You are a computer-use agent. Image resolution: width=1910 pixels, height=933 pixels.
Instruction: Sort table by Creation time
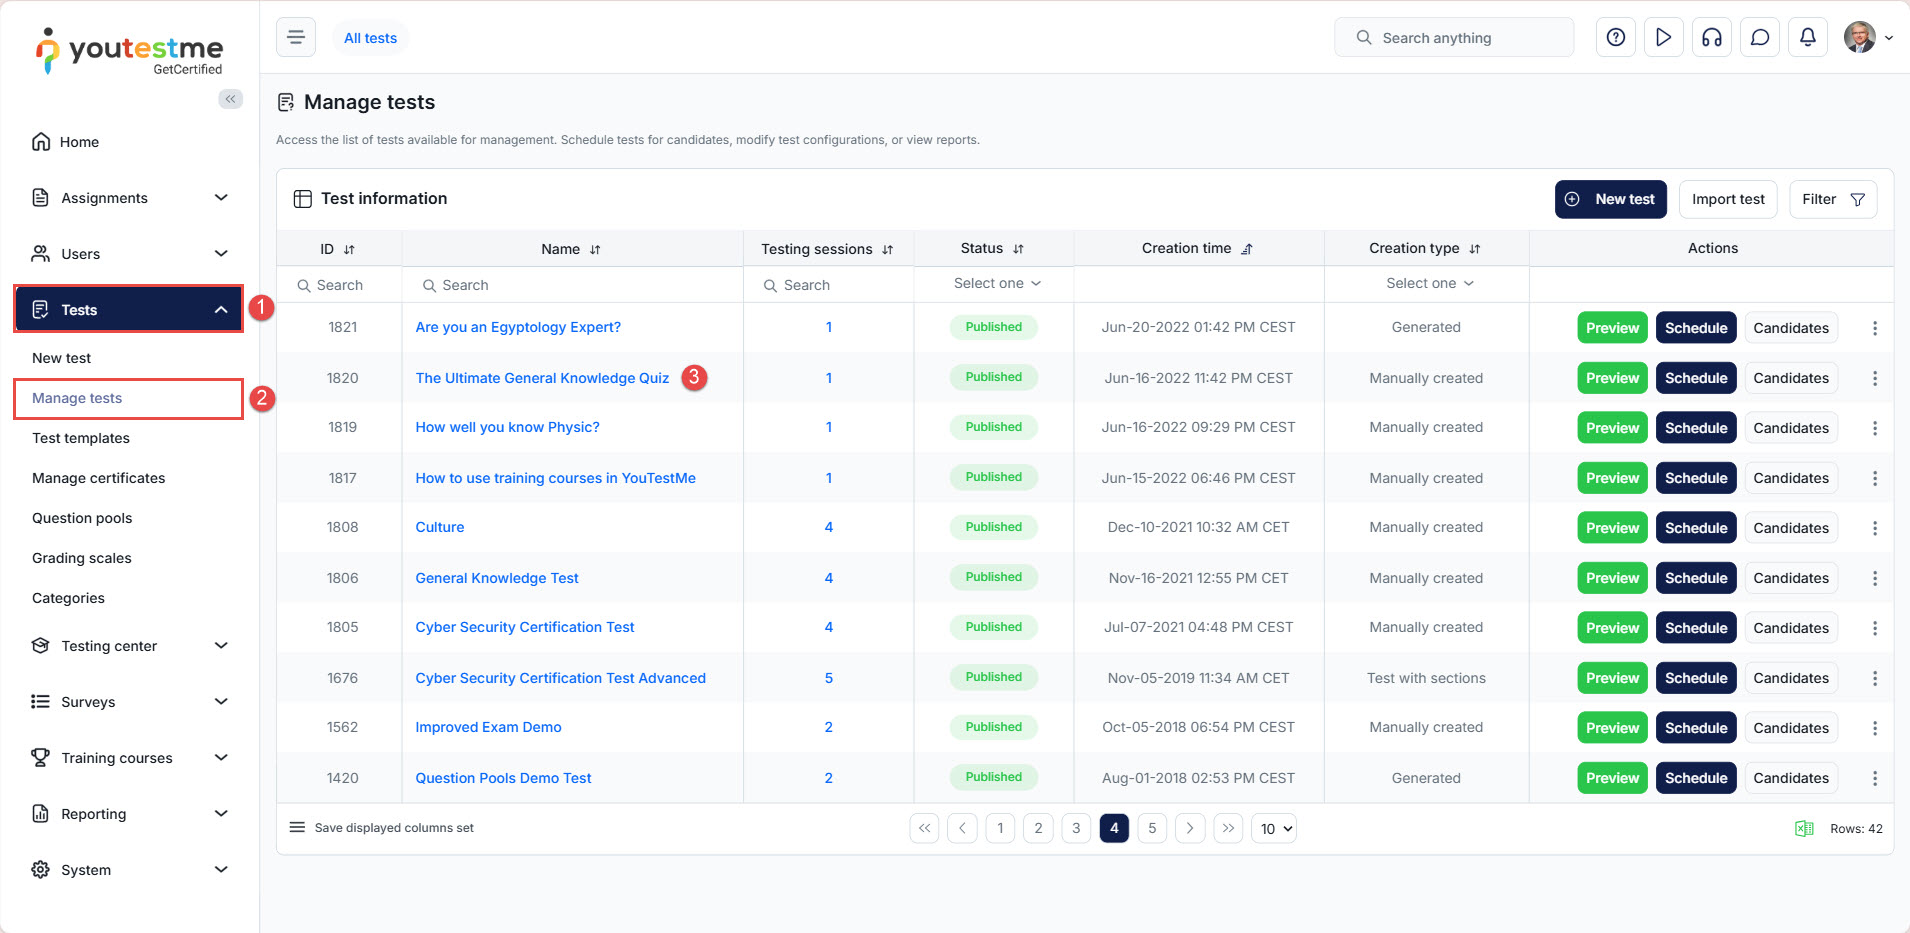click(x=1246, y=249)
